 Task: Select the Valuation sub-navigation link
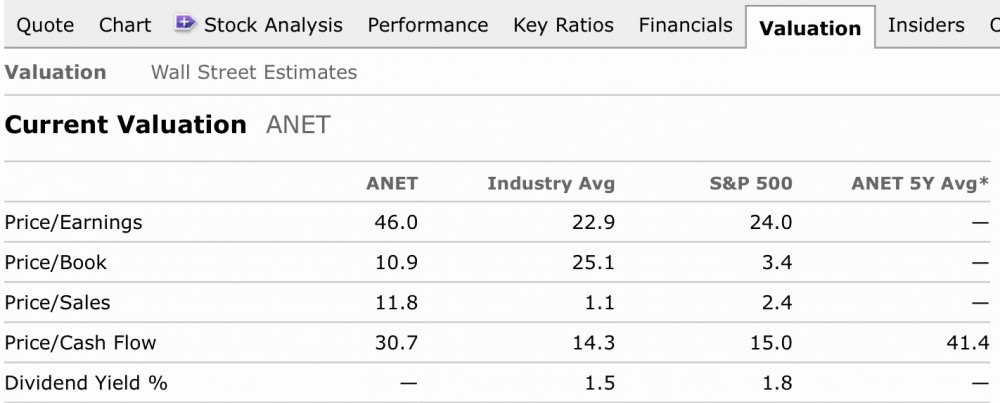[55, 72]
